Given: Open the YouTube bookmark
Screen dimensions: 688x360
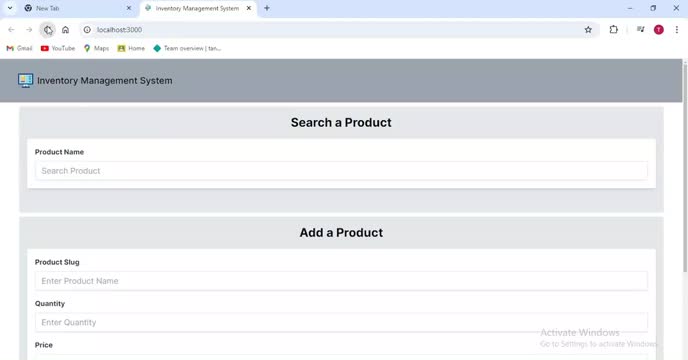Looking at the screenshot, I should (58, 48).
